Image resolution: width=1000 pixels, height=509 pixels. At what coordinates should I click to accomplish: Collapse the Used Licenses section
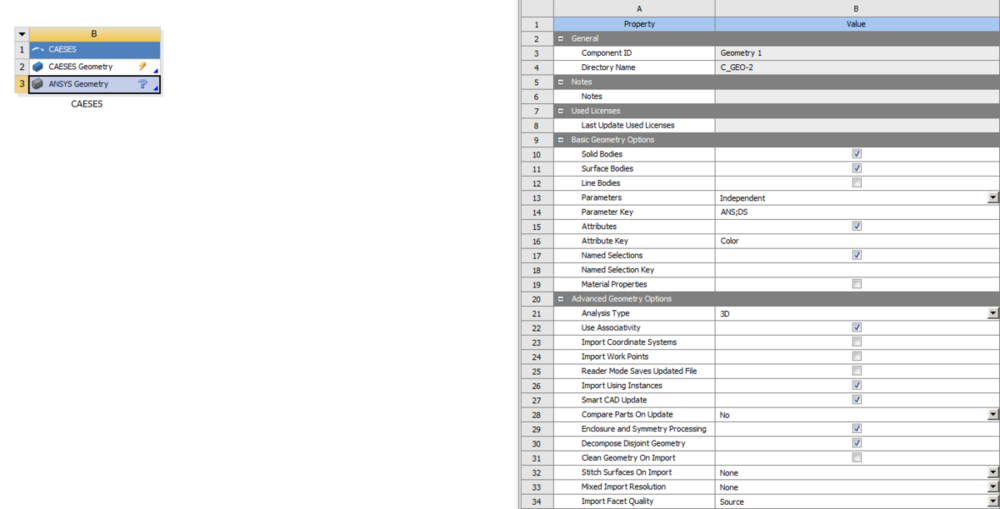pos(561,111)
